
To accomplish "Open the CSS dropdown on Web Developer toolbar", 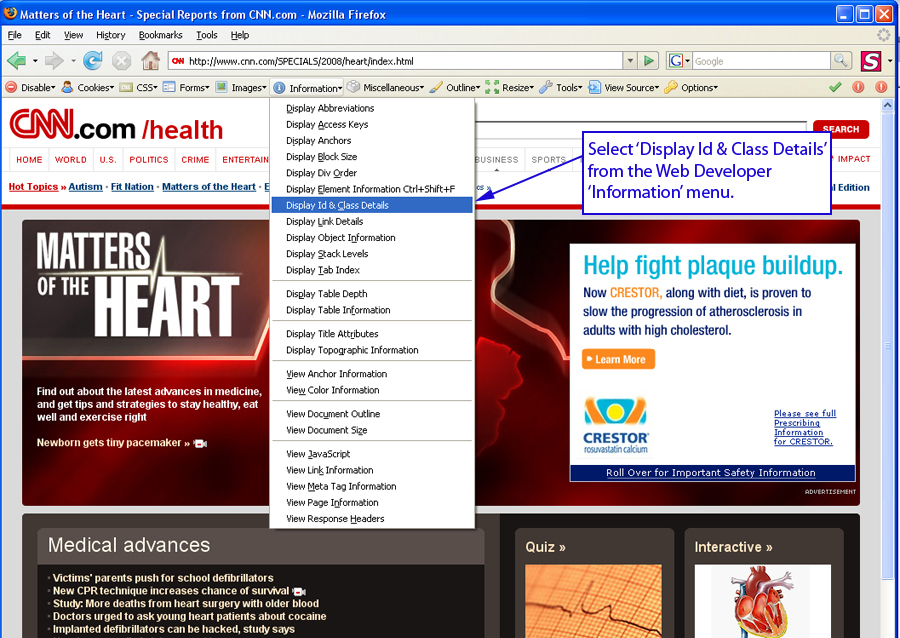I will coord(147,87).
